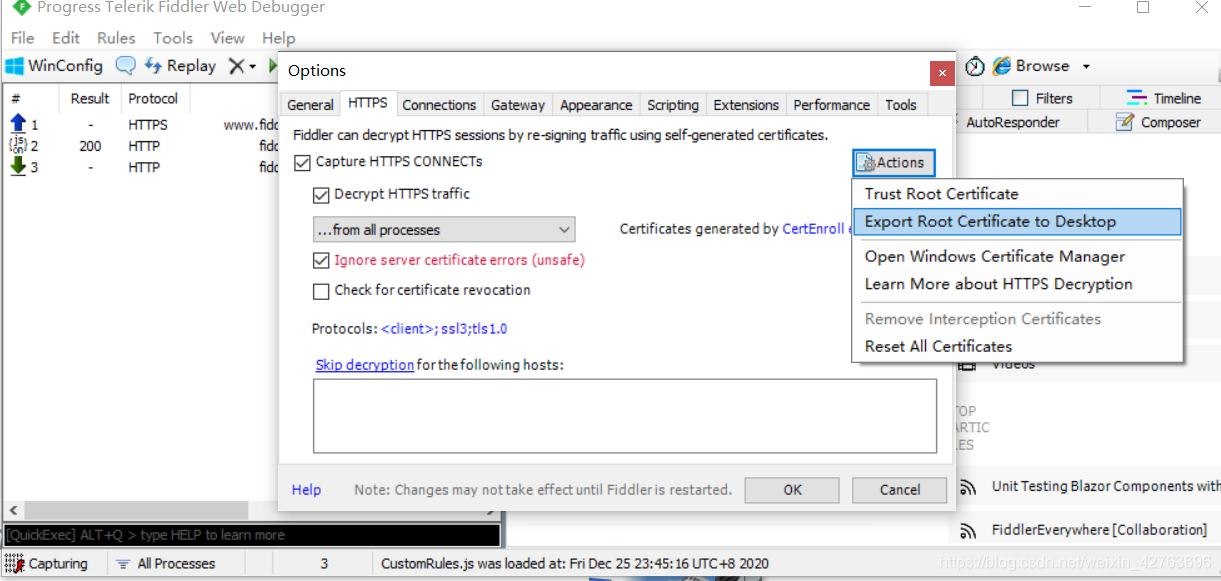The width and height of the screenshot is (1221, 581).
Task: Click the Actions button
Action: [894, 163]
